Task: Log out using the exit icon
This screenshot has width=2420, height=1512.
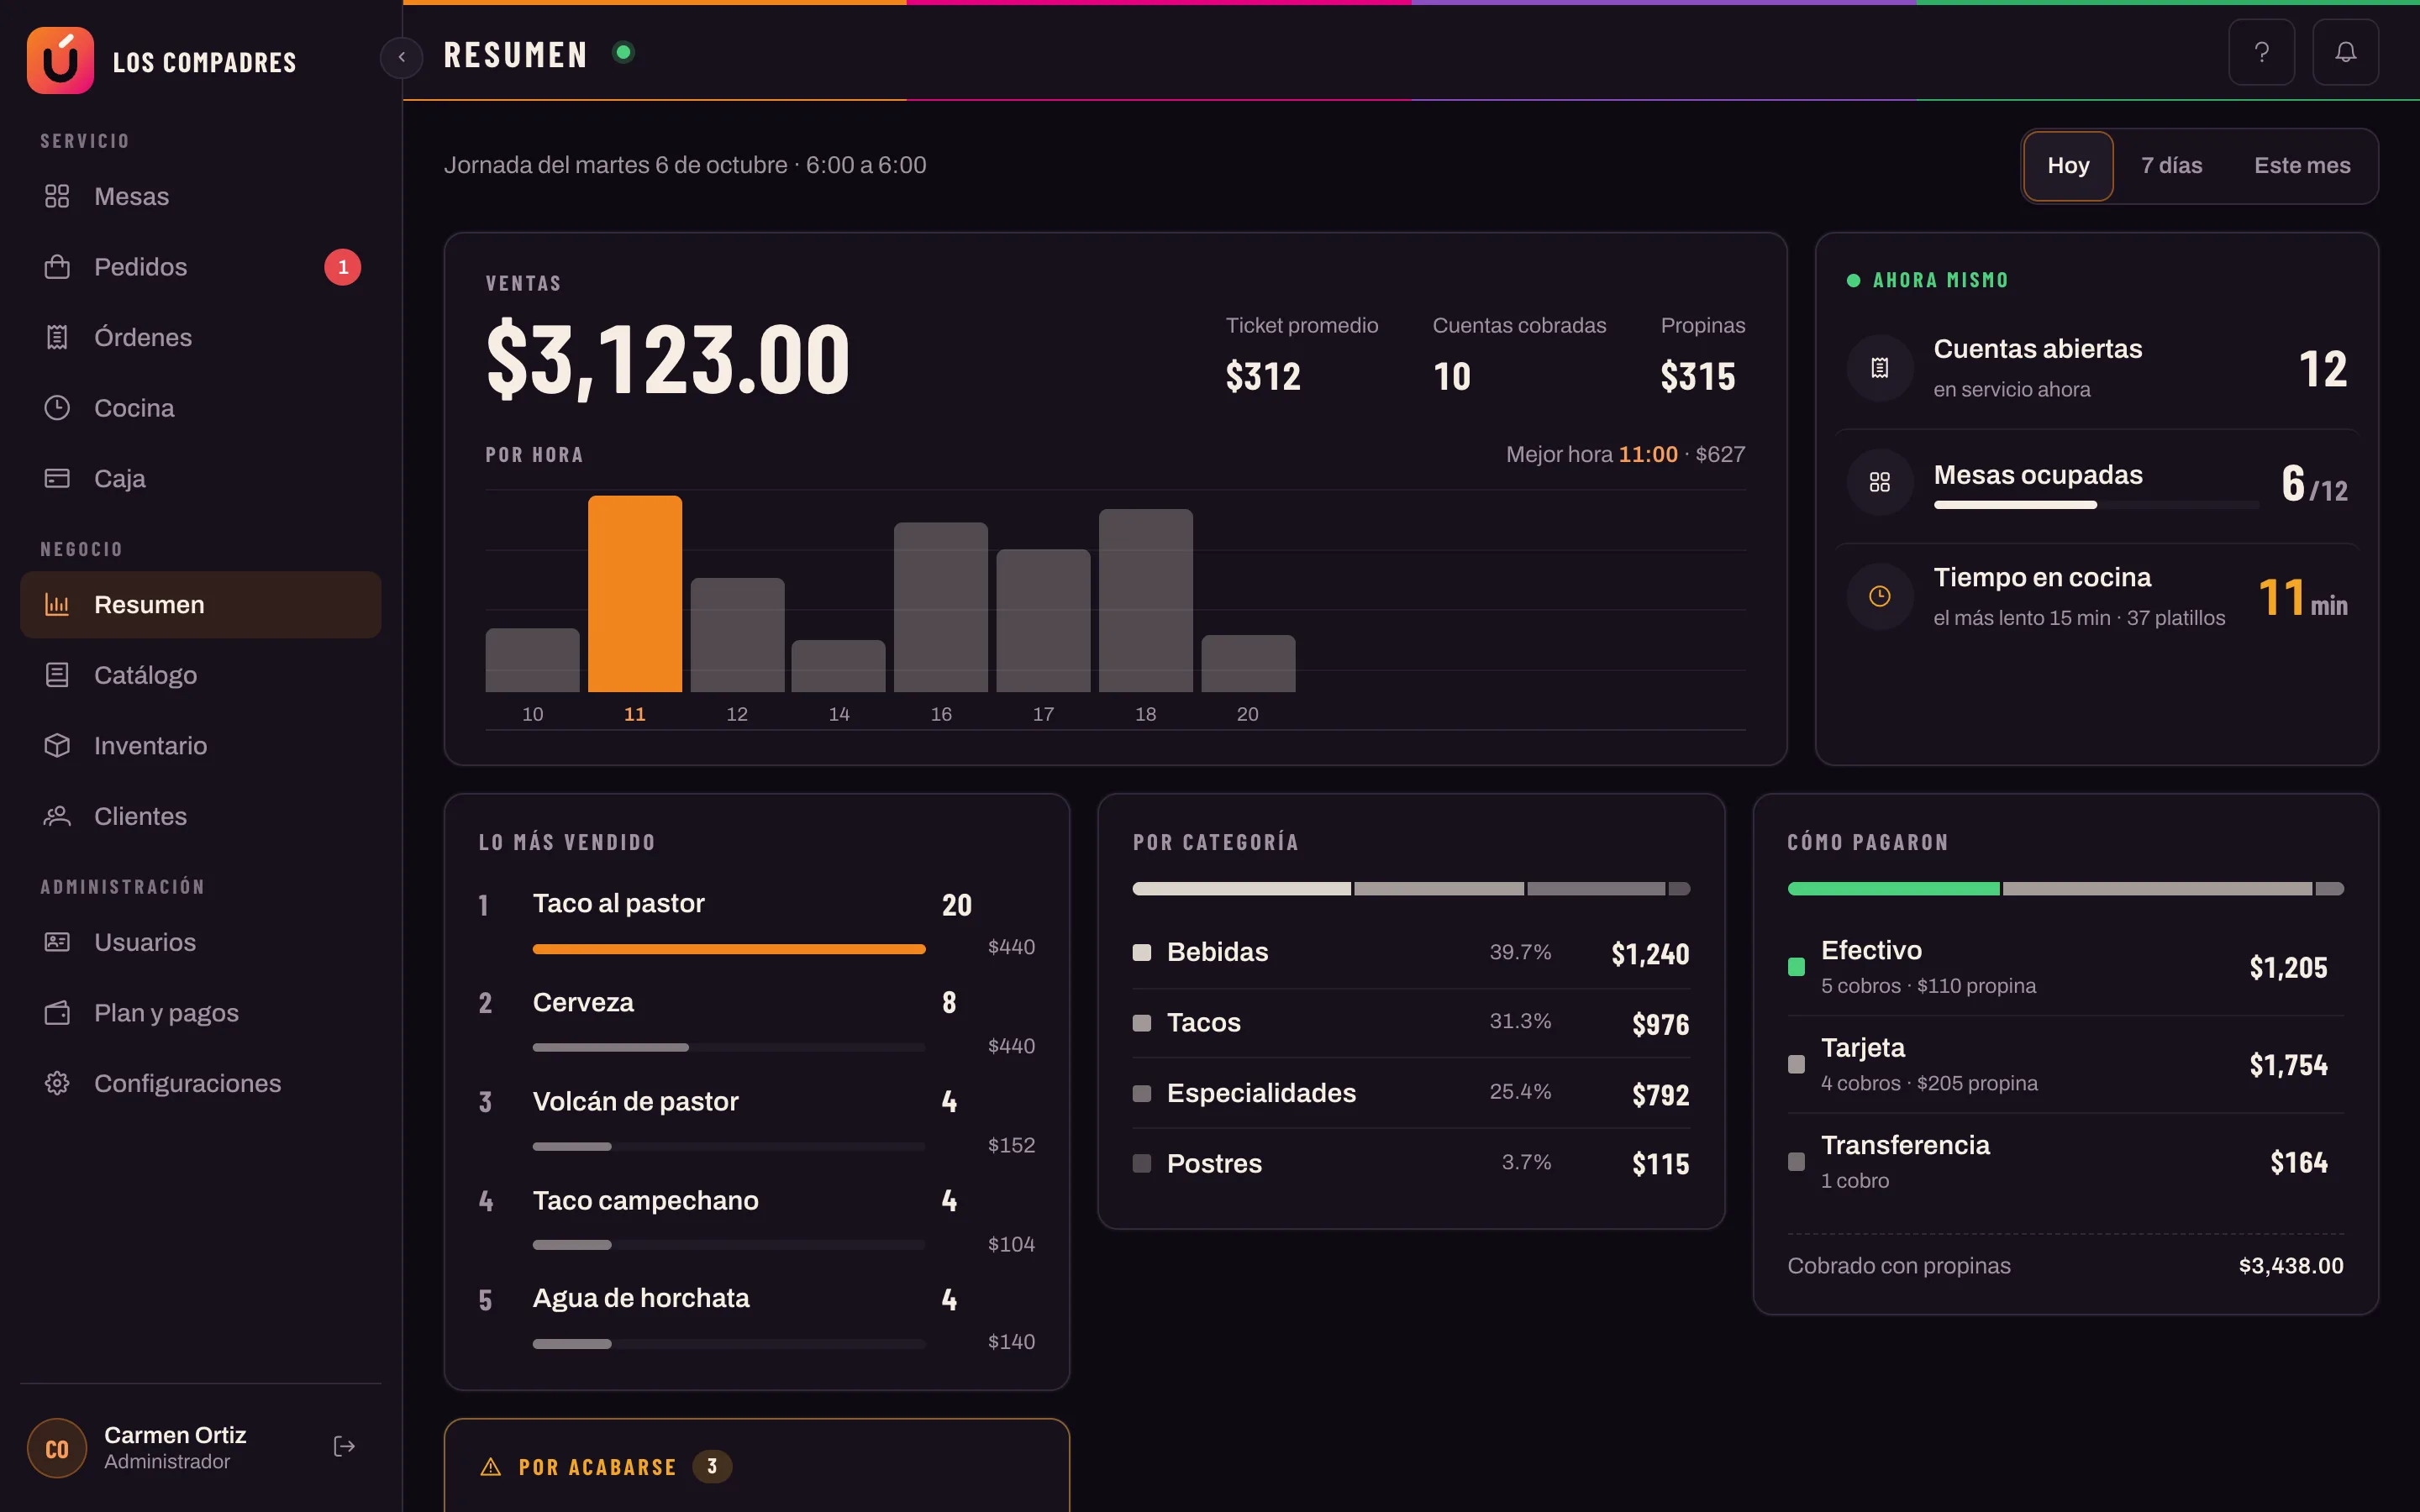Action: pyautogui.click(x=344, y=1446)
